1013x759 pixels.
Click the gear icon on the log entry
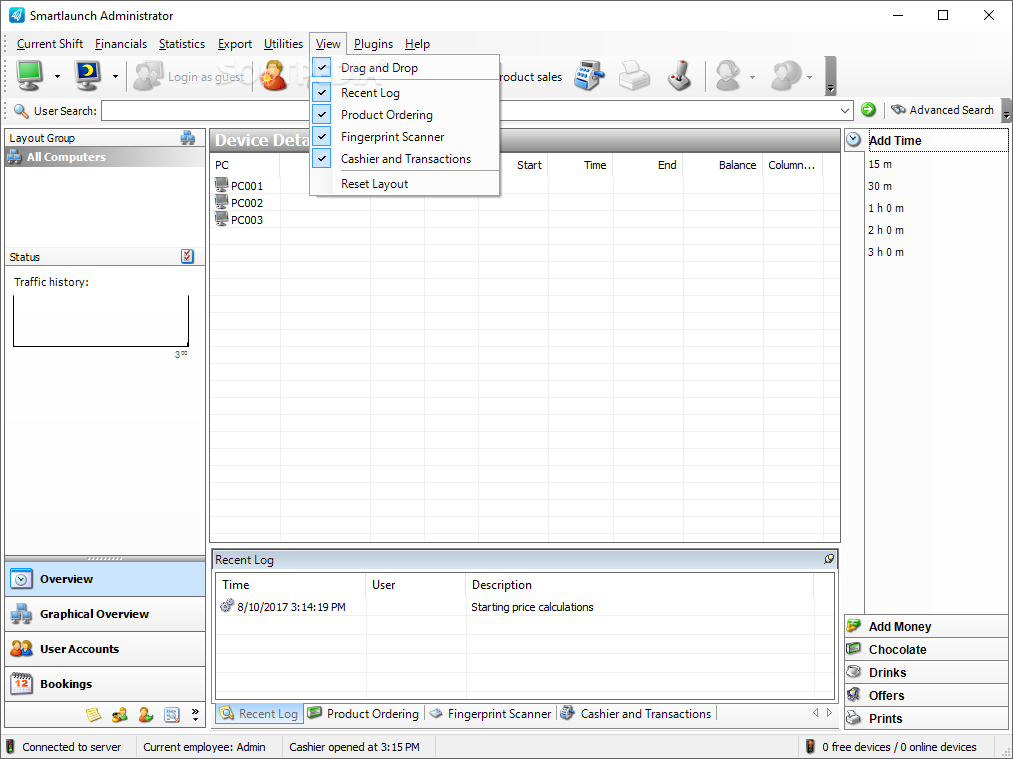point(227,606)
